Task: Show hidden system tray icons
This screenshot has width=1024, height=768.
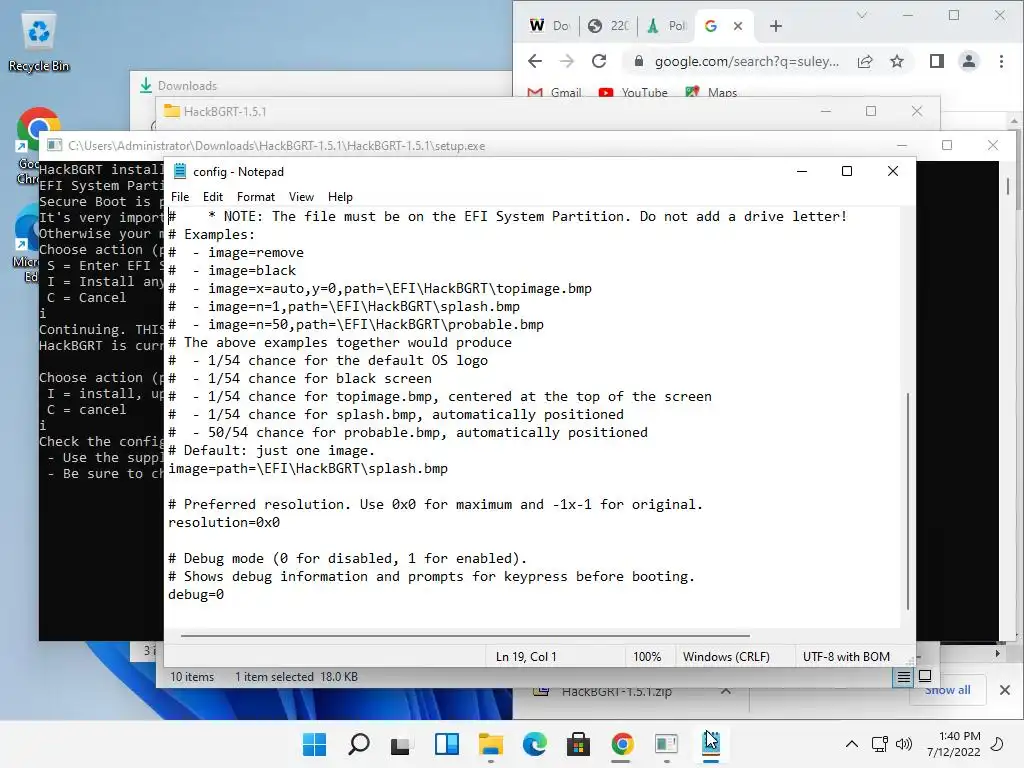Action: 852,744
